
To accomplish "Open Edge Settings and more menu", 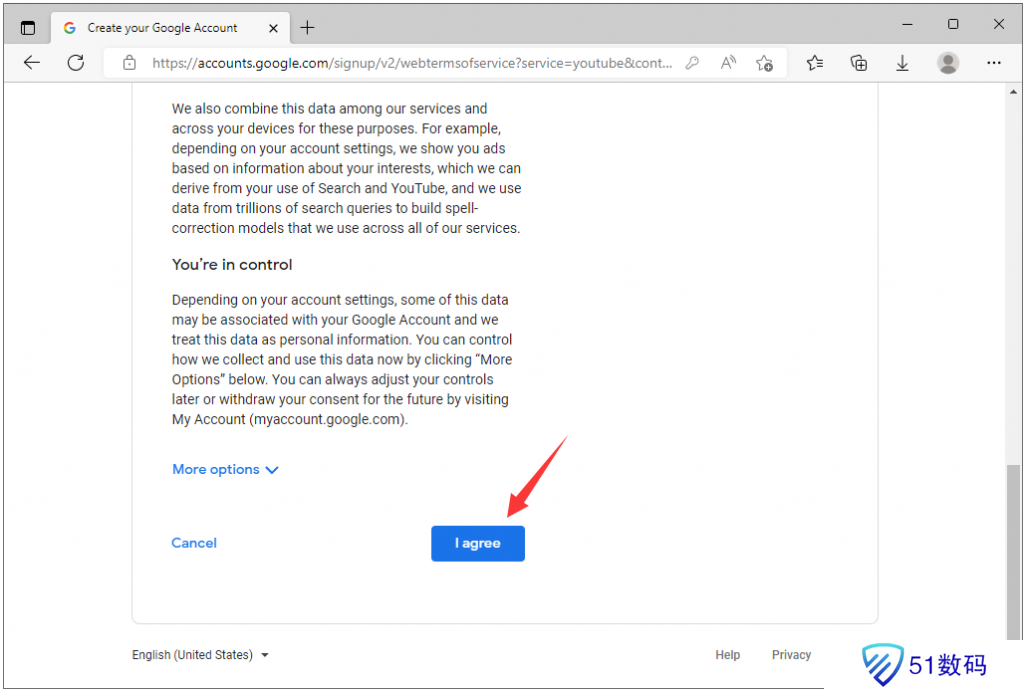I will click(993, 63).
